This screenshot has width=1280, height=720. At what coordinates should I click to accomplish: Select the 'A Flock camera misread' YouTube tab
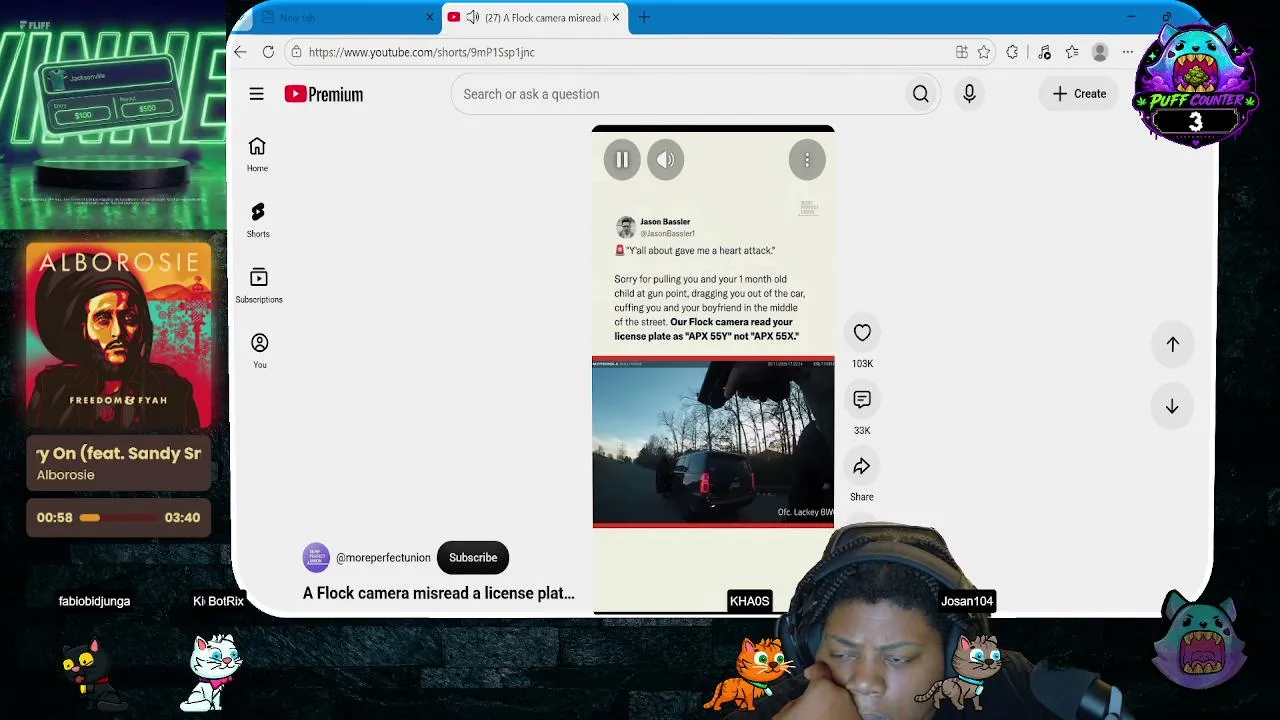tap(535, 17)
